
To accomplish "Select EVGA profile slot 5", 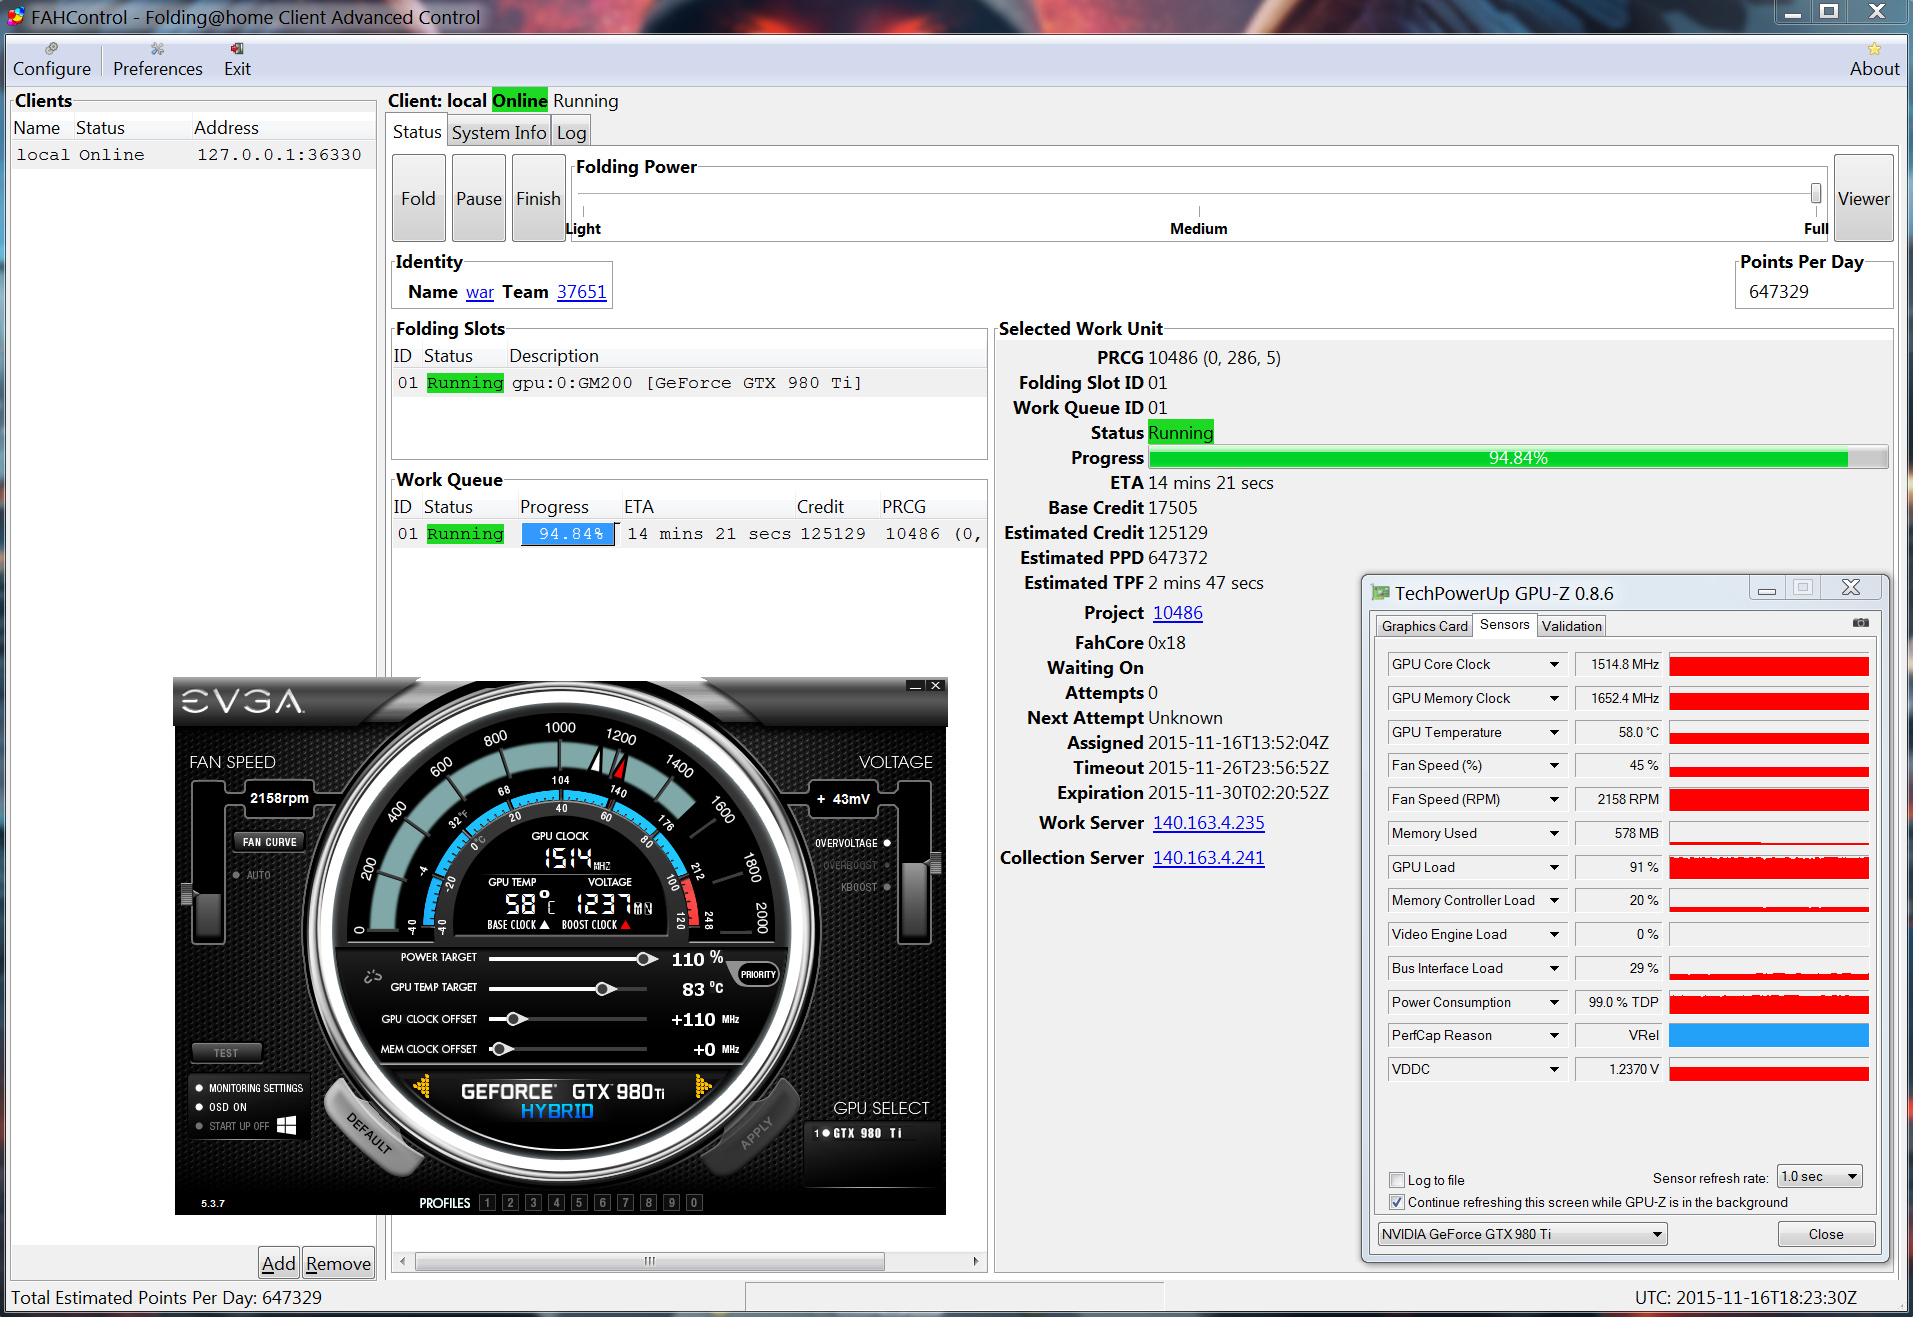I will 580,1203.
